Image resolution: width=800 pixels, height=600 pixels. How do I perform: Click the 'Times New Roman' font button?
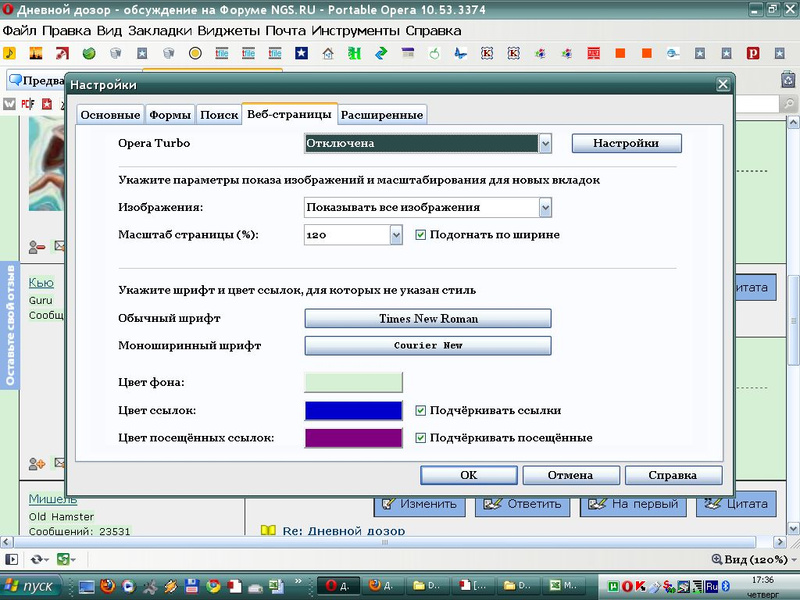(427, 319)
